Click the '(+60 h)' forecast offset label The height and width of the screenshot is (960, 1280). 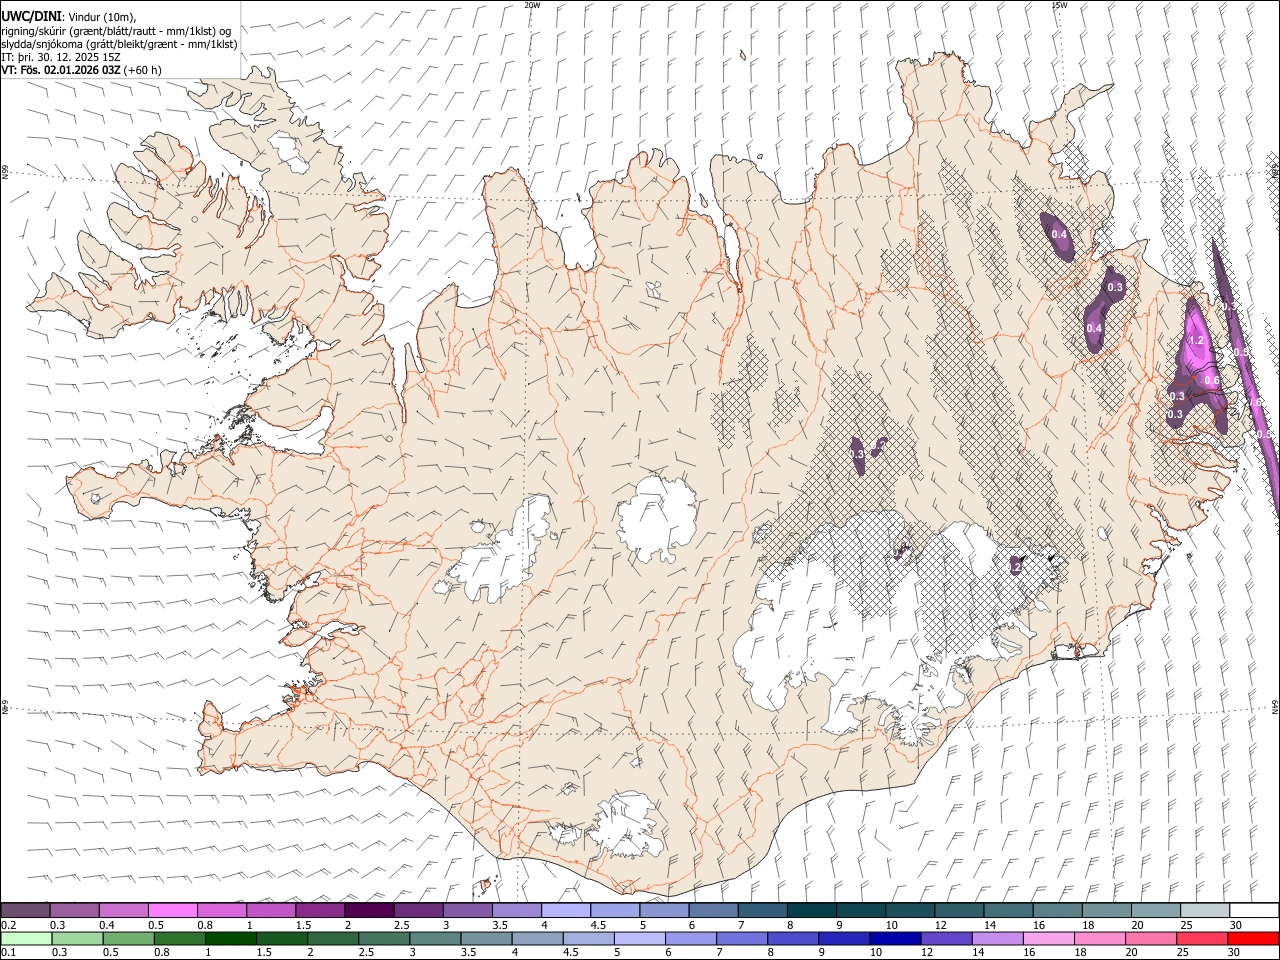[143, 70]
